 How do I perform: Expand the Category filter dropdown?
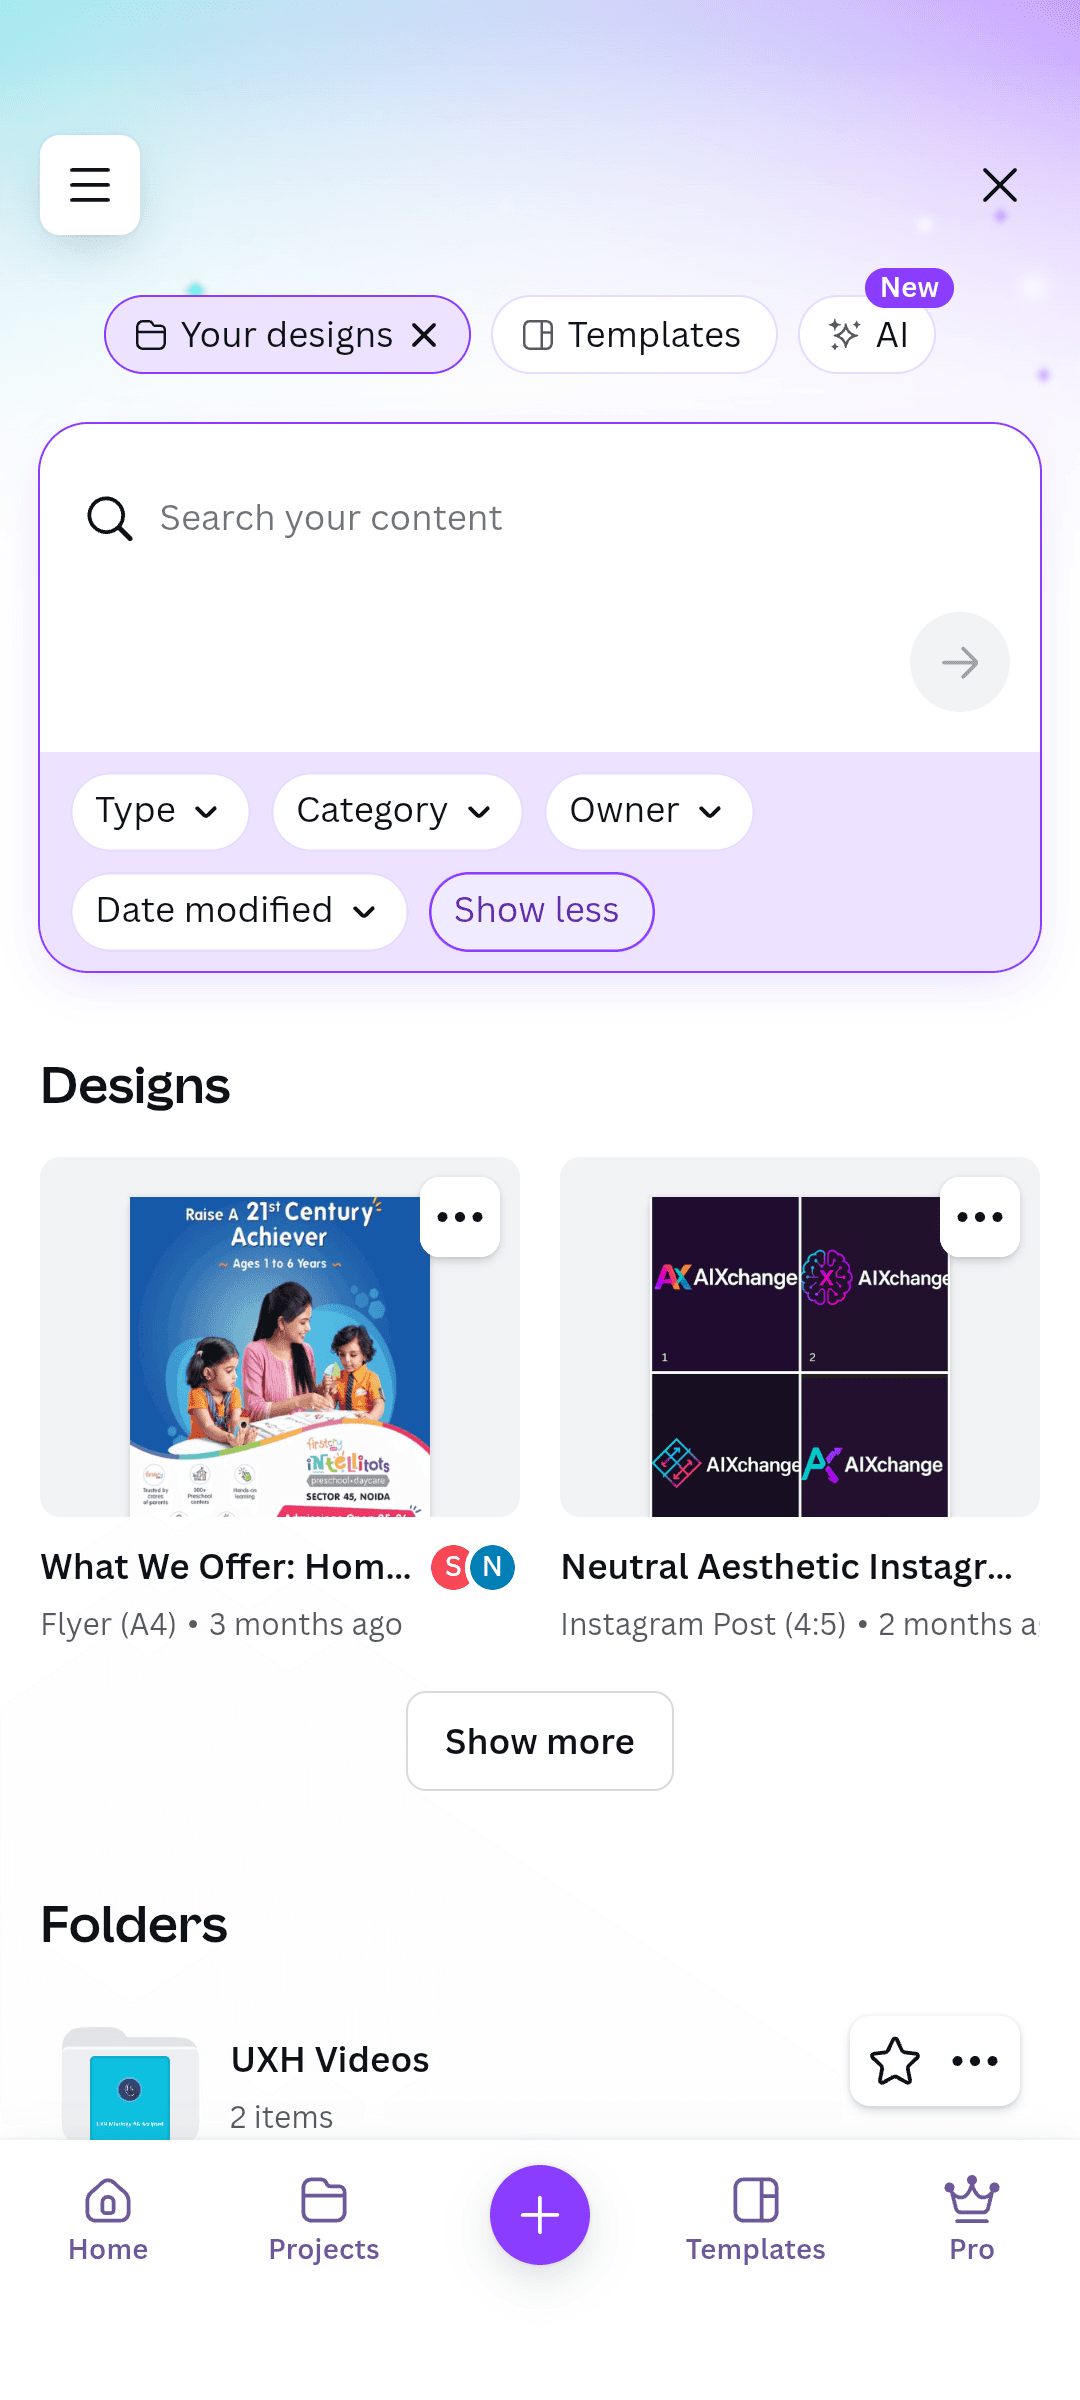(x=397, y=811)
